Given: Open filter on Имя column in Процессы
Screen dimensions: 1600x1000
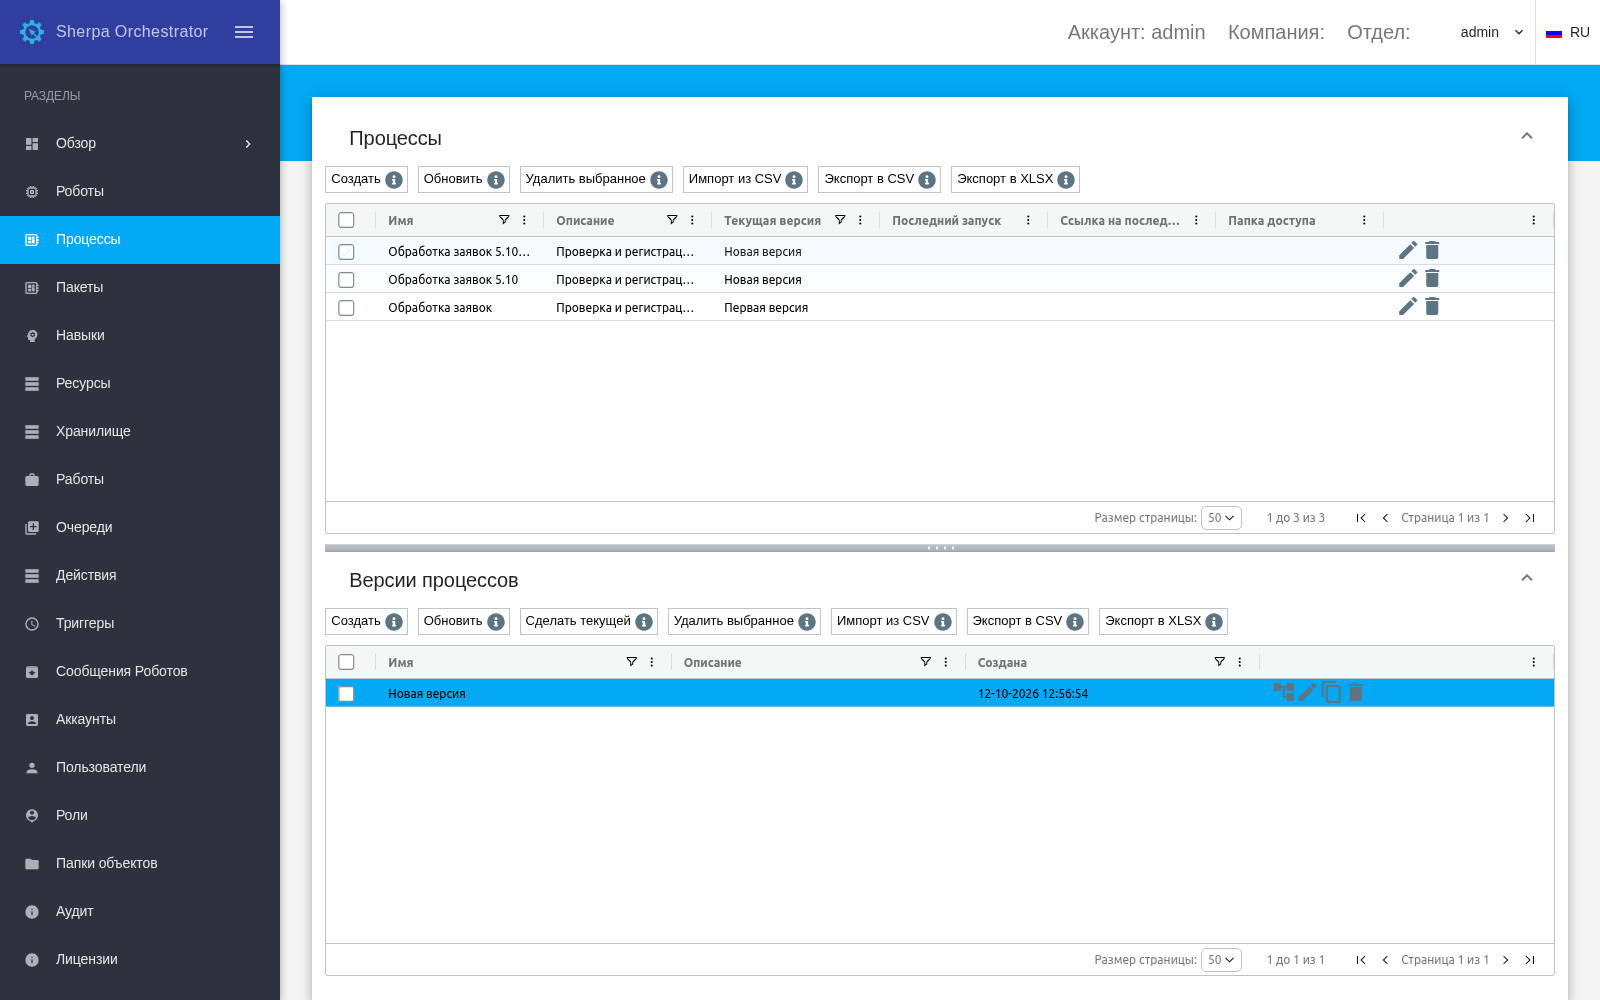Looking at the screenshot, I should coord(504,220).
